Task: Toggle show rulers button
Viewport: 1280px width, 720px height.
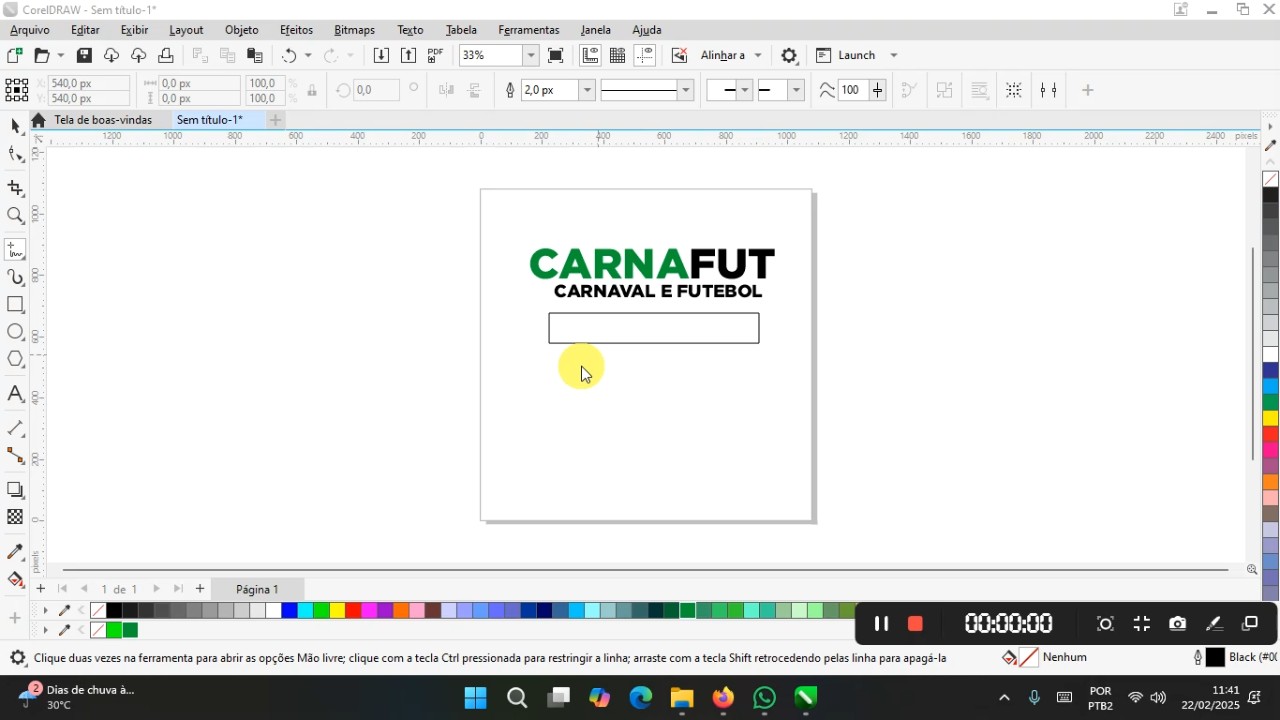Action: click(590, 56)
